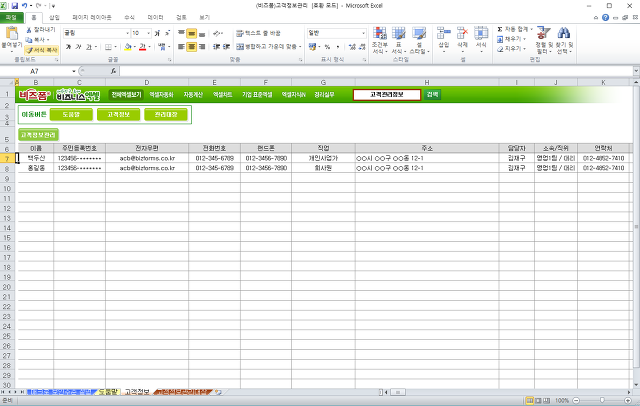Open Excel help question mark
Image resolution: width=640 pixels, height=406 pixels.
tap(605, 18)
